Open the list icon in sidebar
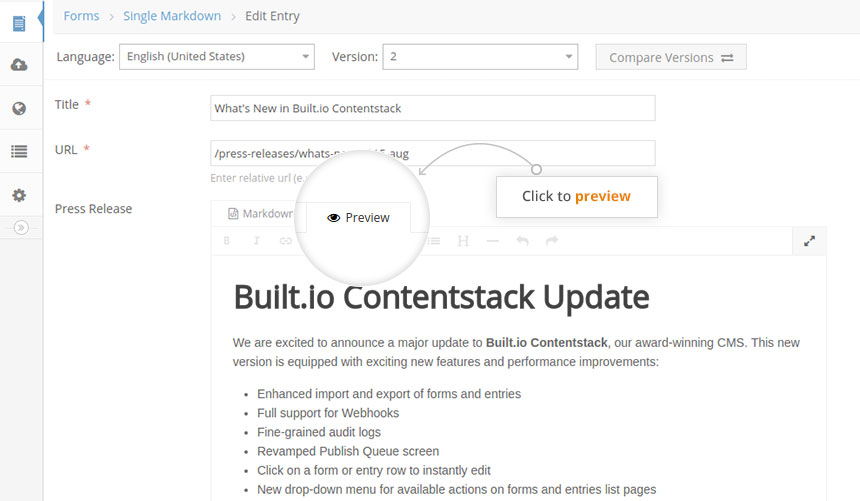The width and height of the screenshot is (860, 501). pos(19,151)
